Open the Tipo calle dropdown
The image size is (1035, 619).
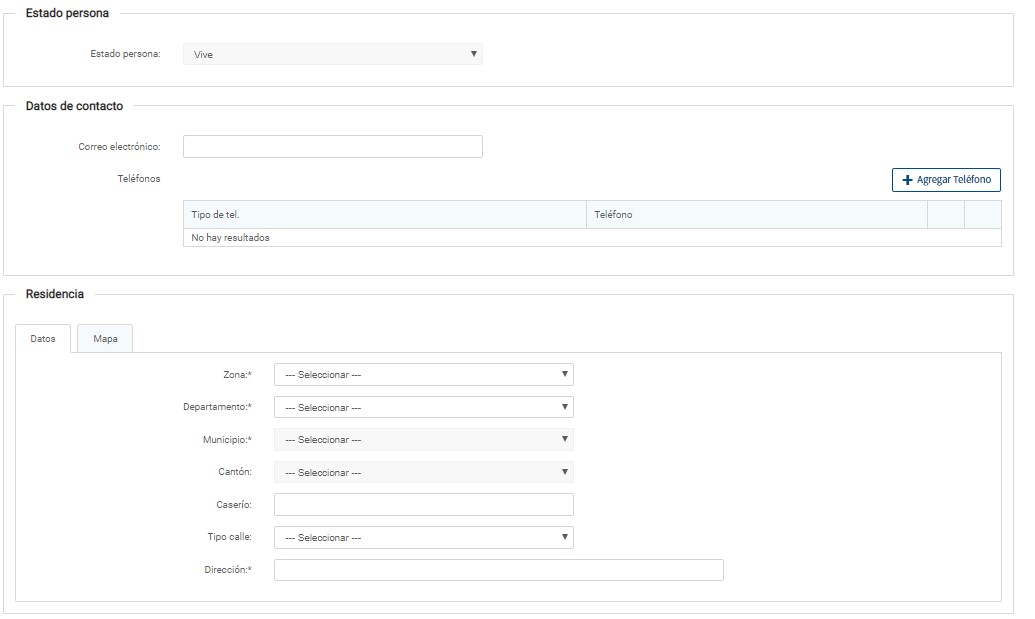[423, 537]
